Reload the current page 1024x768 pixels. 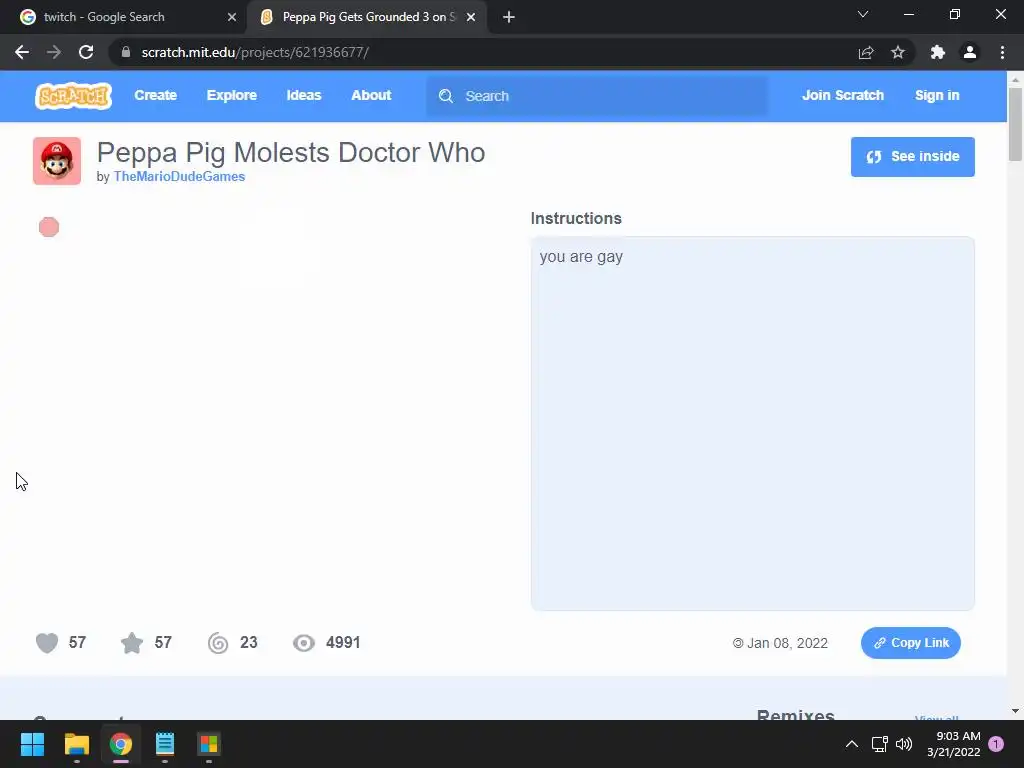(86, 52)
